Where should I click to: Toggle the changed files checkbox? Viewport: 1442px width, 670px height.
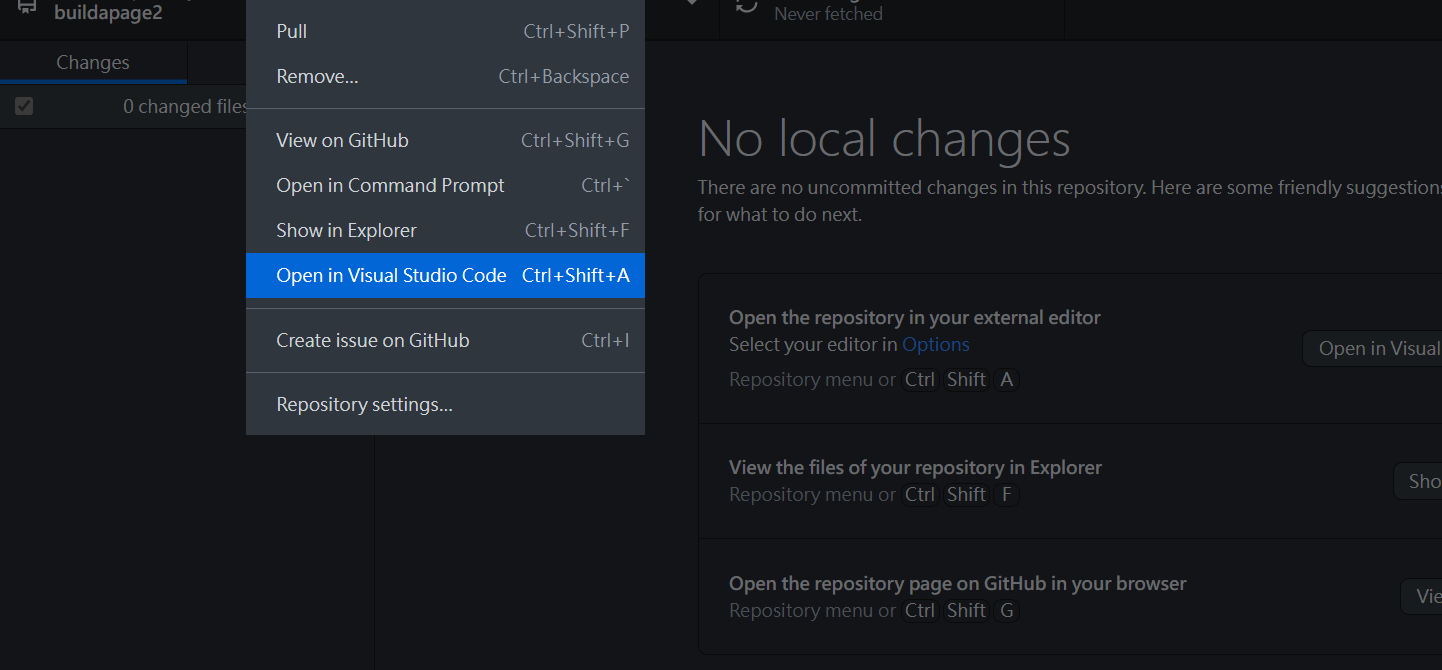(x=24, y=106)
